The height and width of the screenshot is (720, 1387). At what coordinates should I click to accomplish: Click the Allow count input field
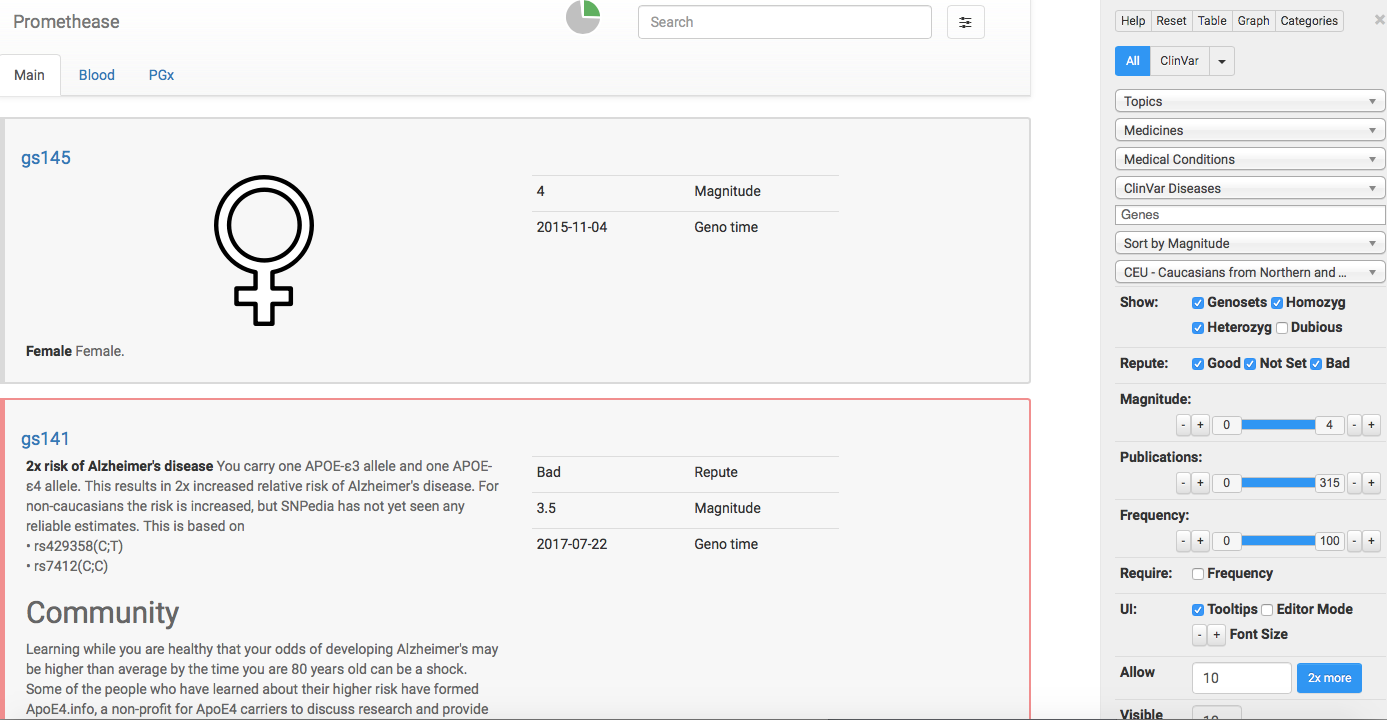[x=1242, y=678]
